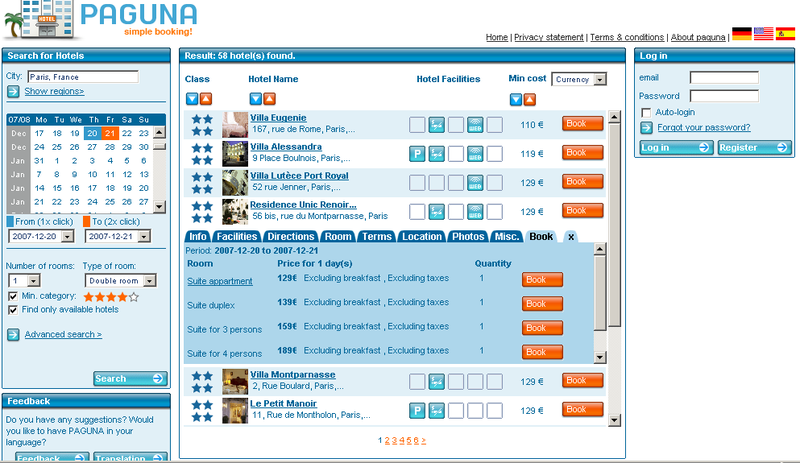
Task: Click the City input field
Action: [x=82, y=76]
